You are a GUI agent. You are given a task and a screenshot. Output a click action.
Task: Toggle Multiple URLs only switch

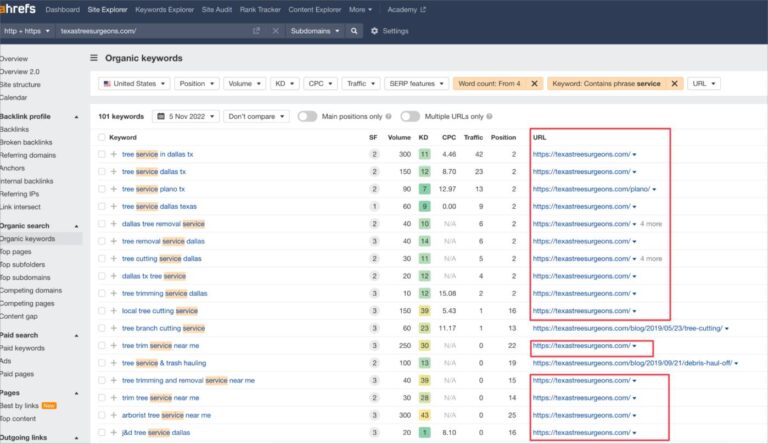(410, 116)
